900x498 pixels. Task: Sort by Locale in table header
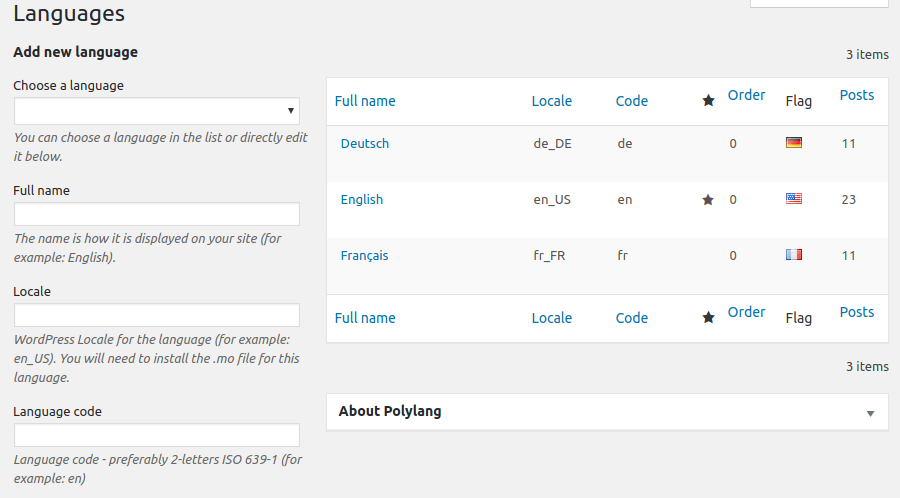[552, 101]
